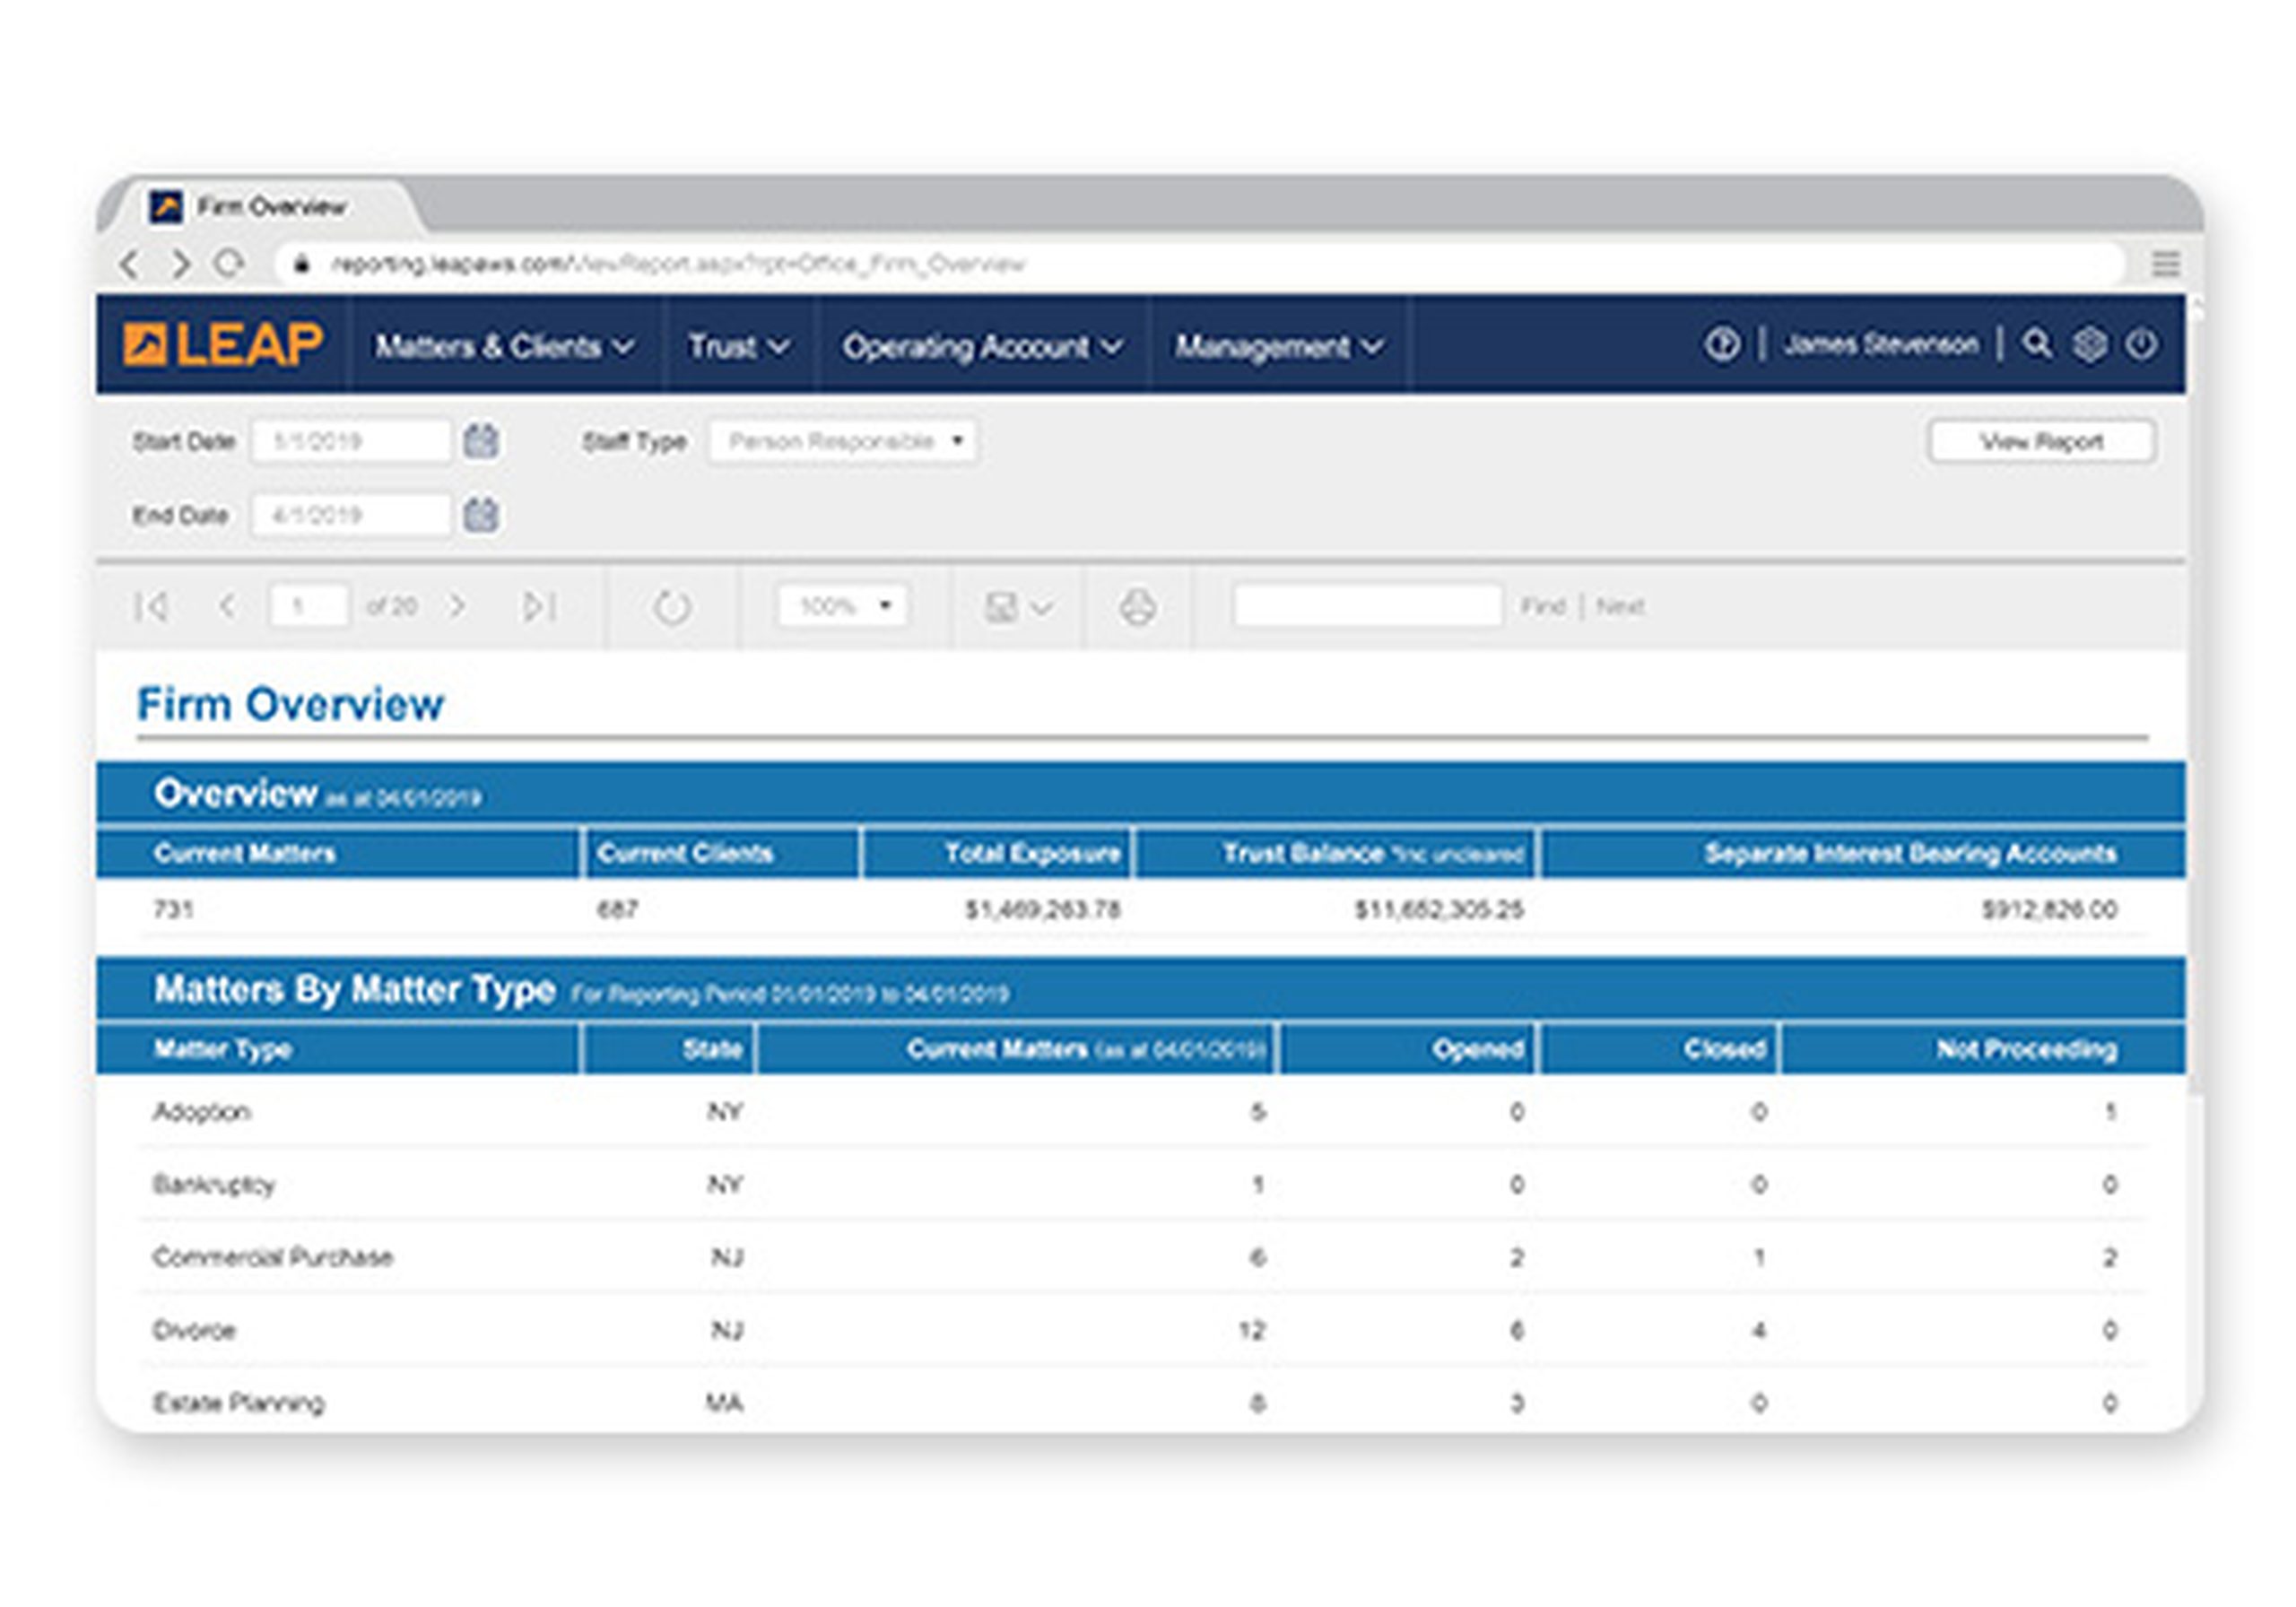2296x1607 pixels.
Task: Click the View Report button
Action: [2042, 441]
